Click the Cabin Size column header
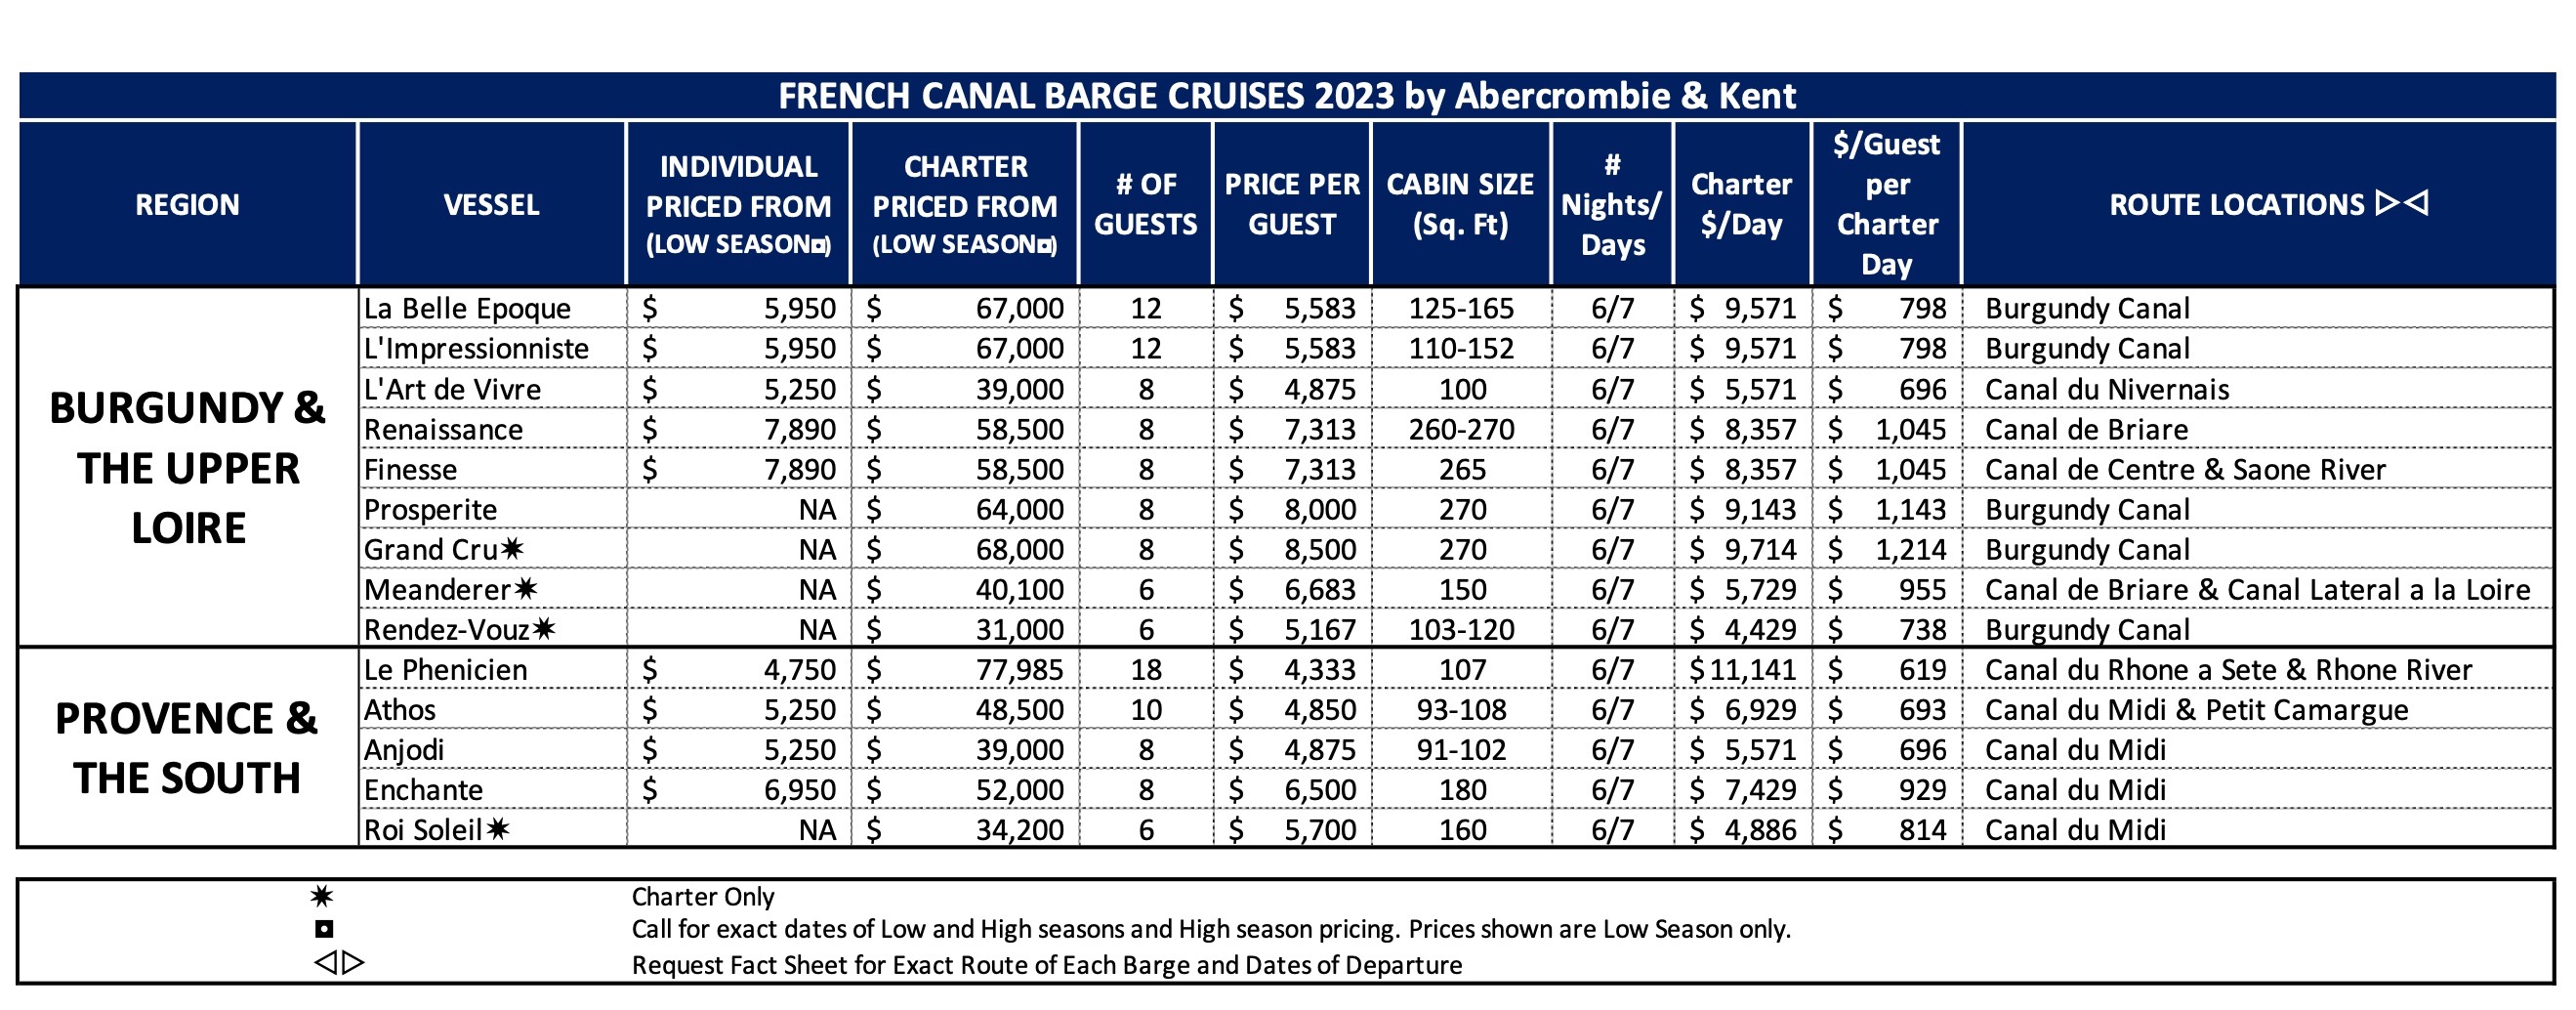 (1460, 204)
